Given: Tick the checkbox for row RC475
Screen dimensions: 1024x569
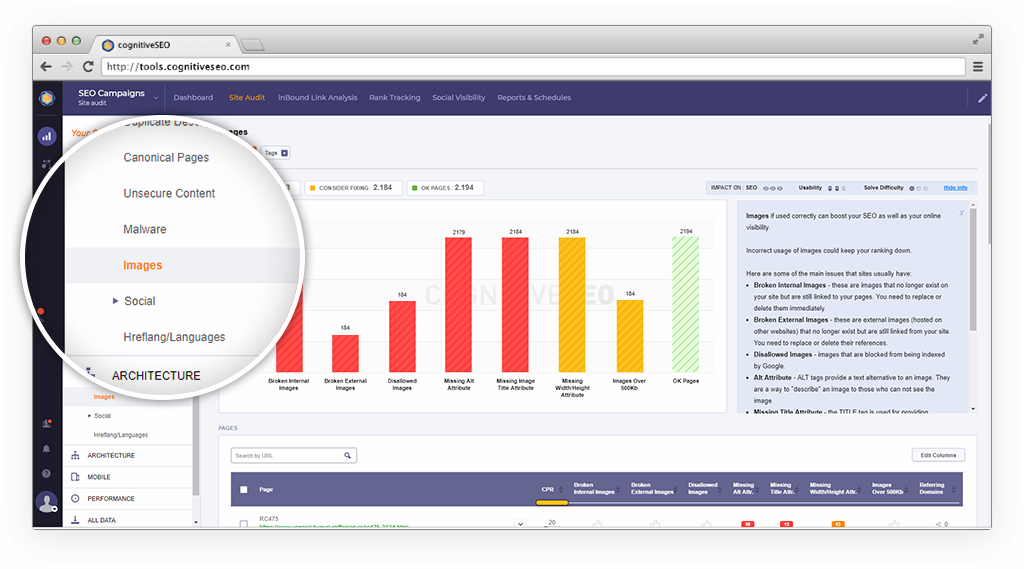Looking at the screenshot, I should pos(244,524).
